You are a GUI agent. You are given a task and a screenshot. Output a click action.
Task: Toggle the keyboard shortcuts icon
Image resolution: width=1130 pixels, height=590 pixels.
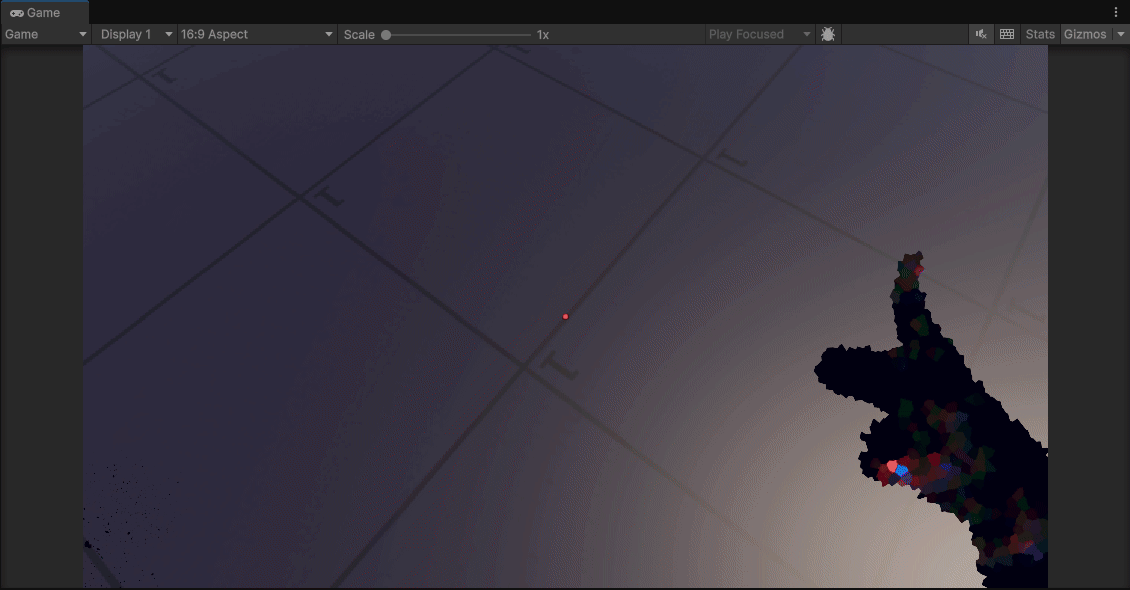[1007, 34]
